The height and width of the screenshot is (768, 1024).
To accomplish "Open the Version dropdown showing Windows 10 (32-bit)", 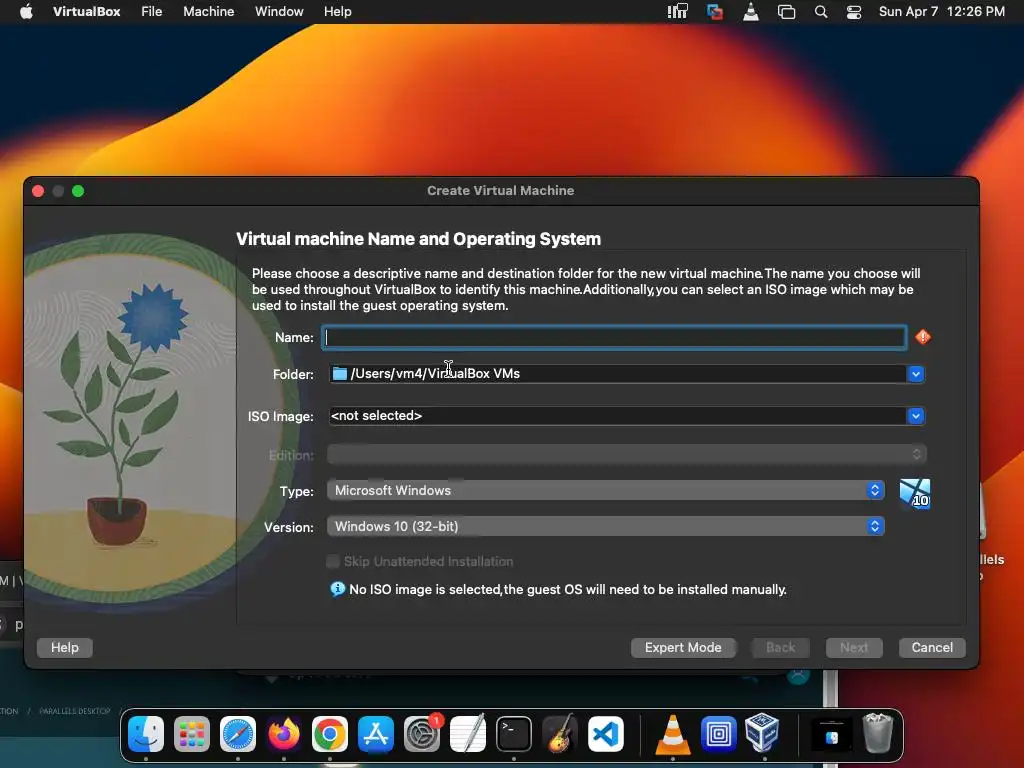I will [x=606, y=526].
